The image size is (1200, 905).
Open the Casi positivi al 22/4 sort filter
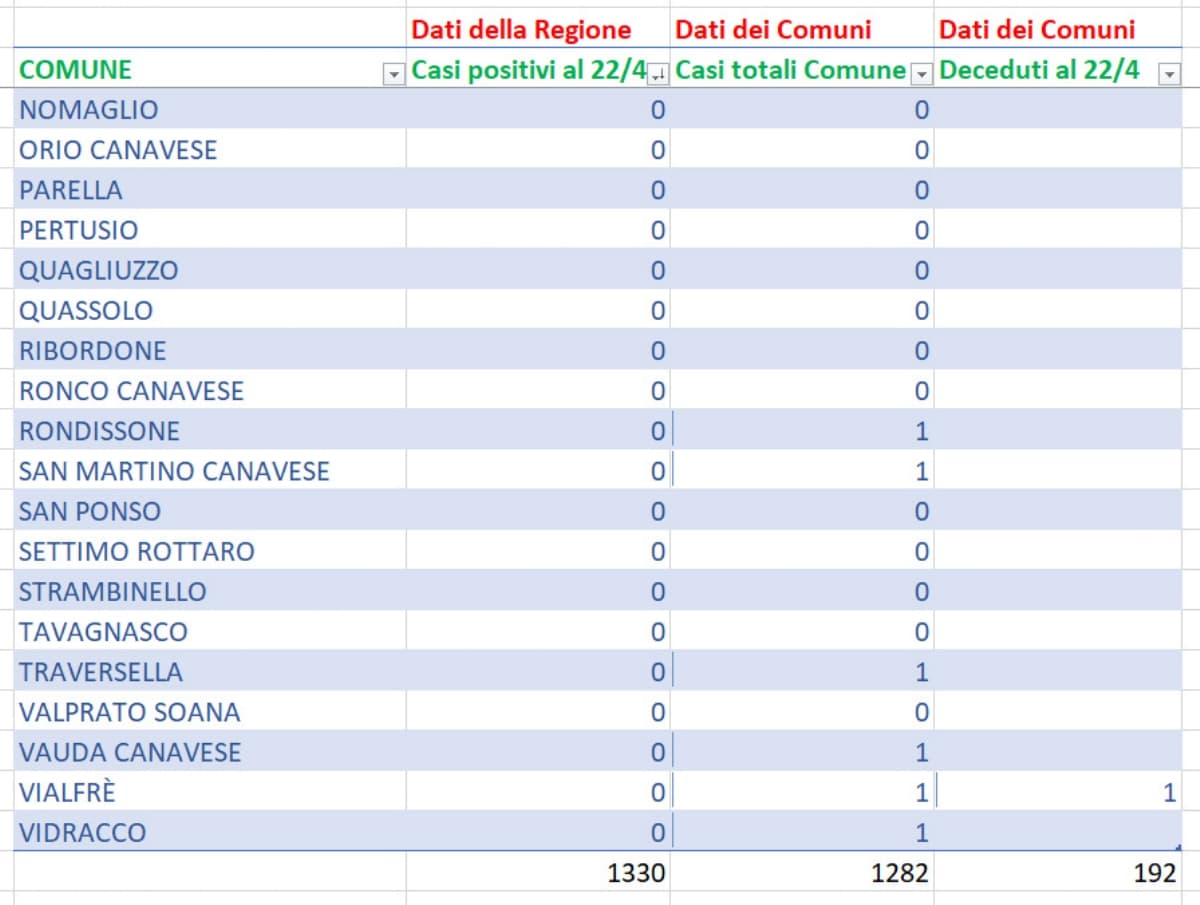658,74
